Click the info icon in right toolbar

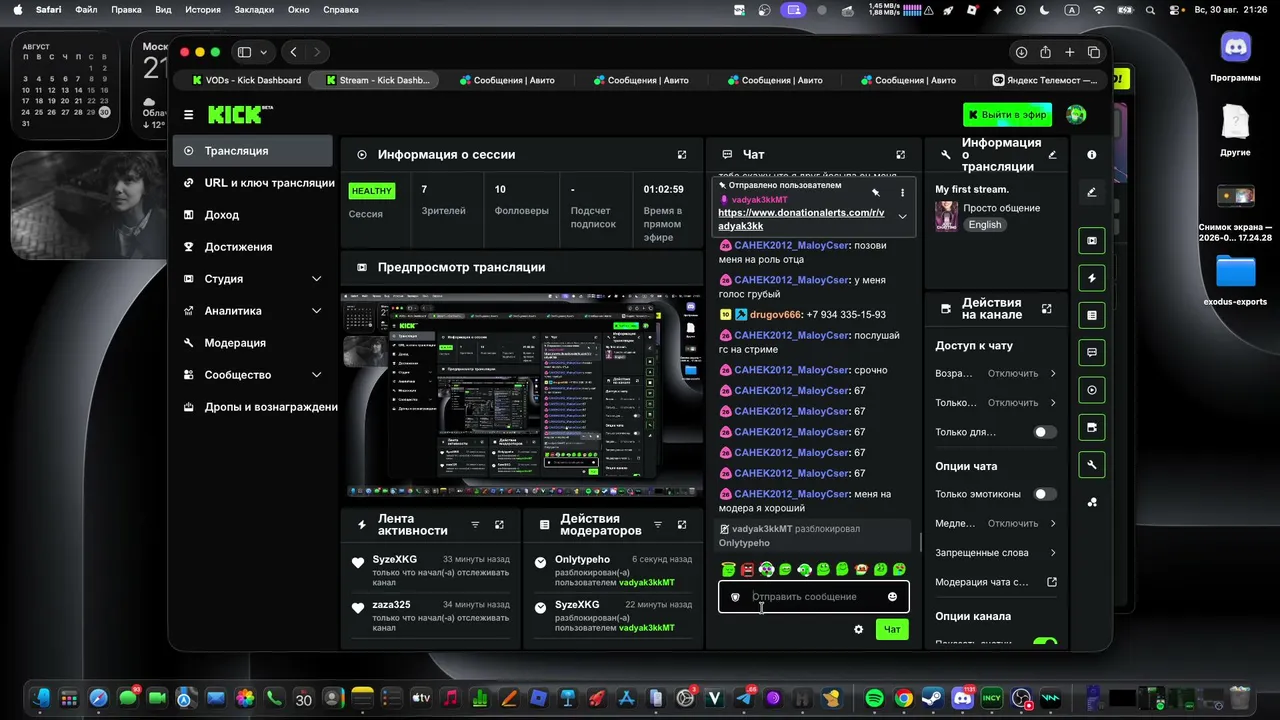pos(1092,155)
